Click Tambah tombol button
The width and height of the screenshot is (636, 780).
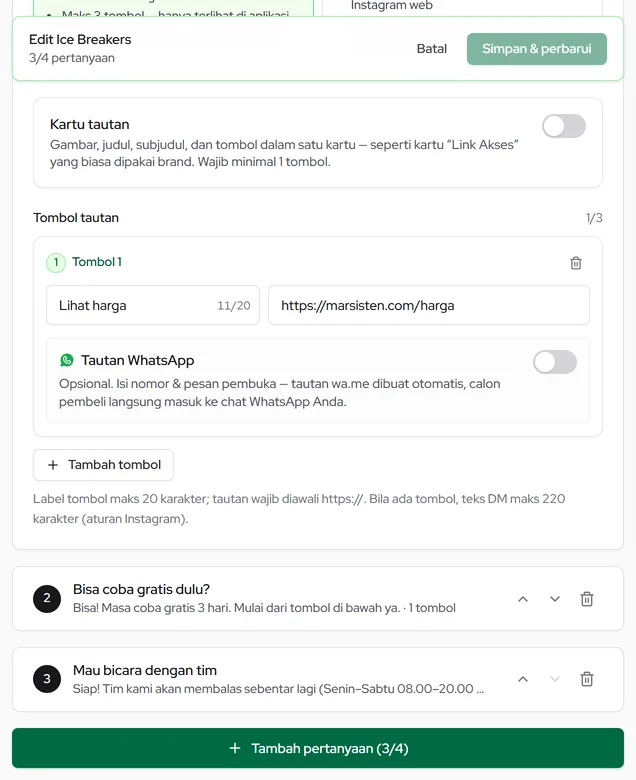(103, 465)
